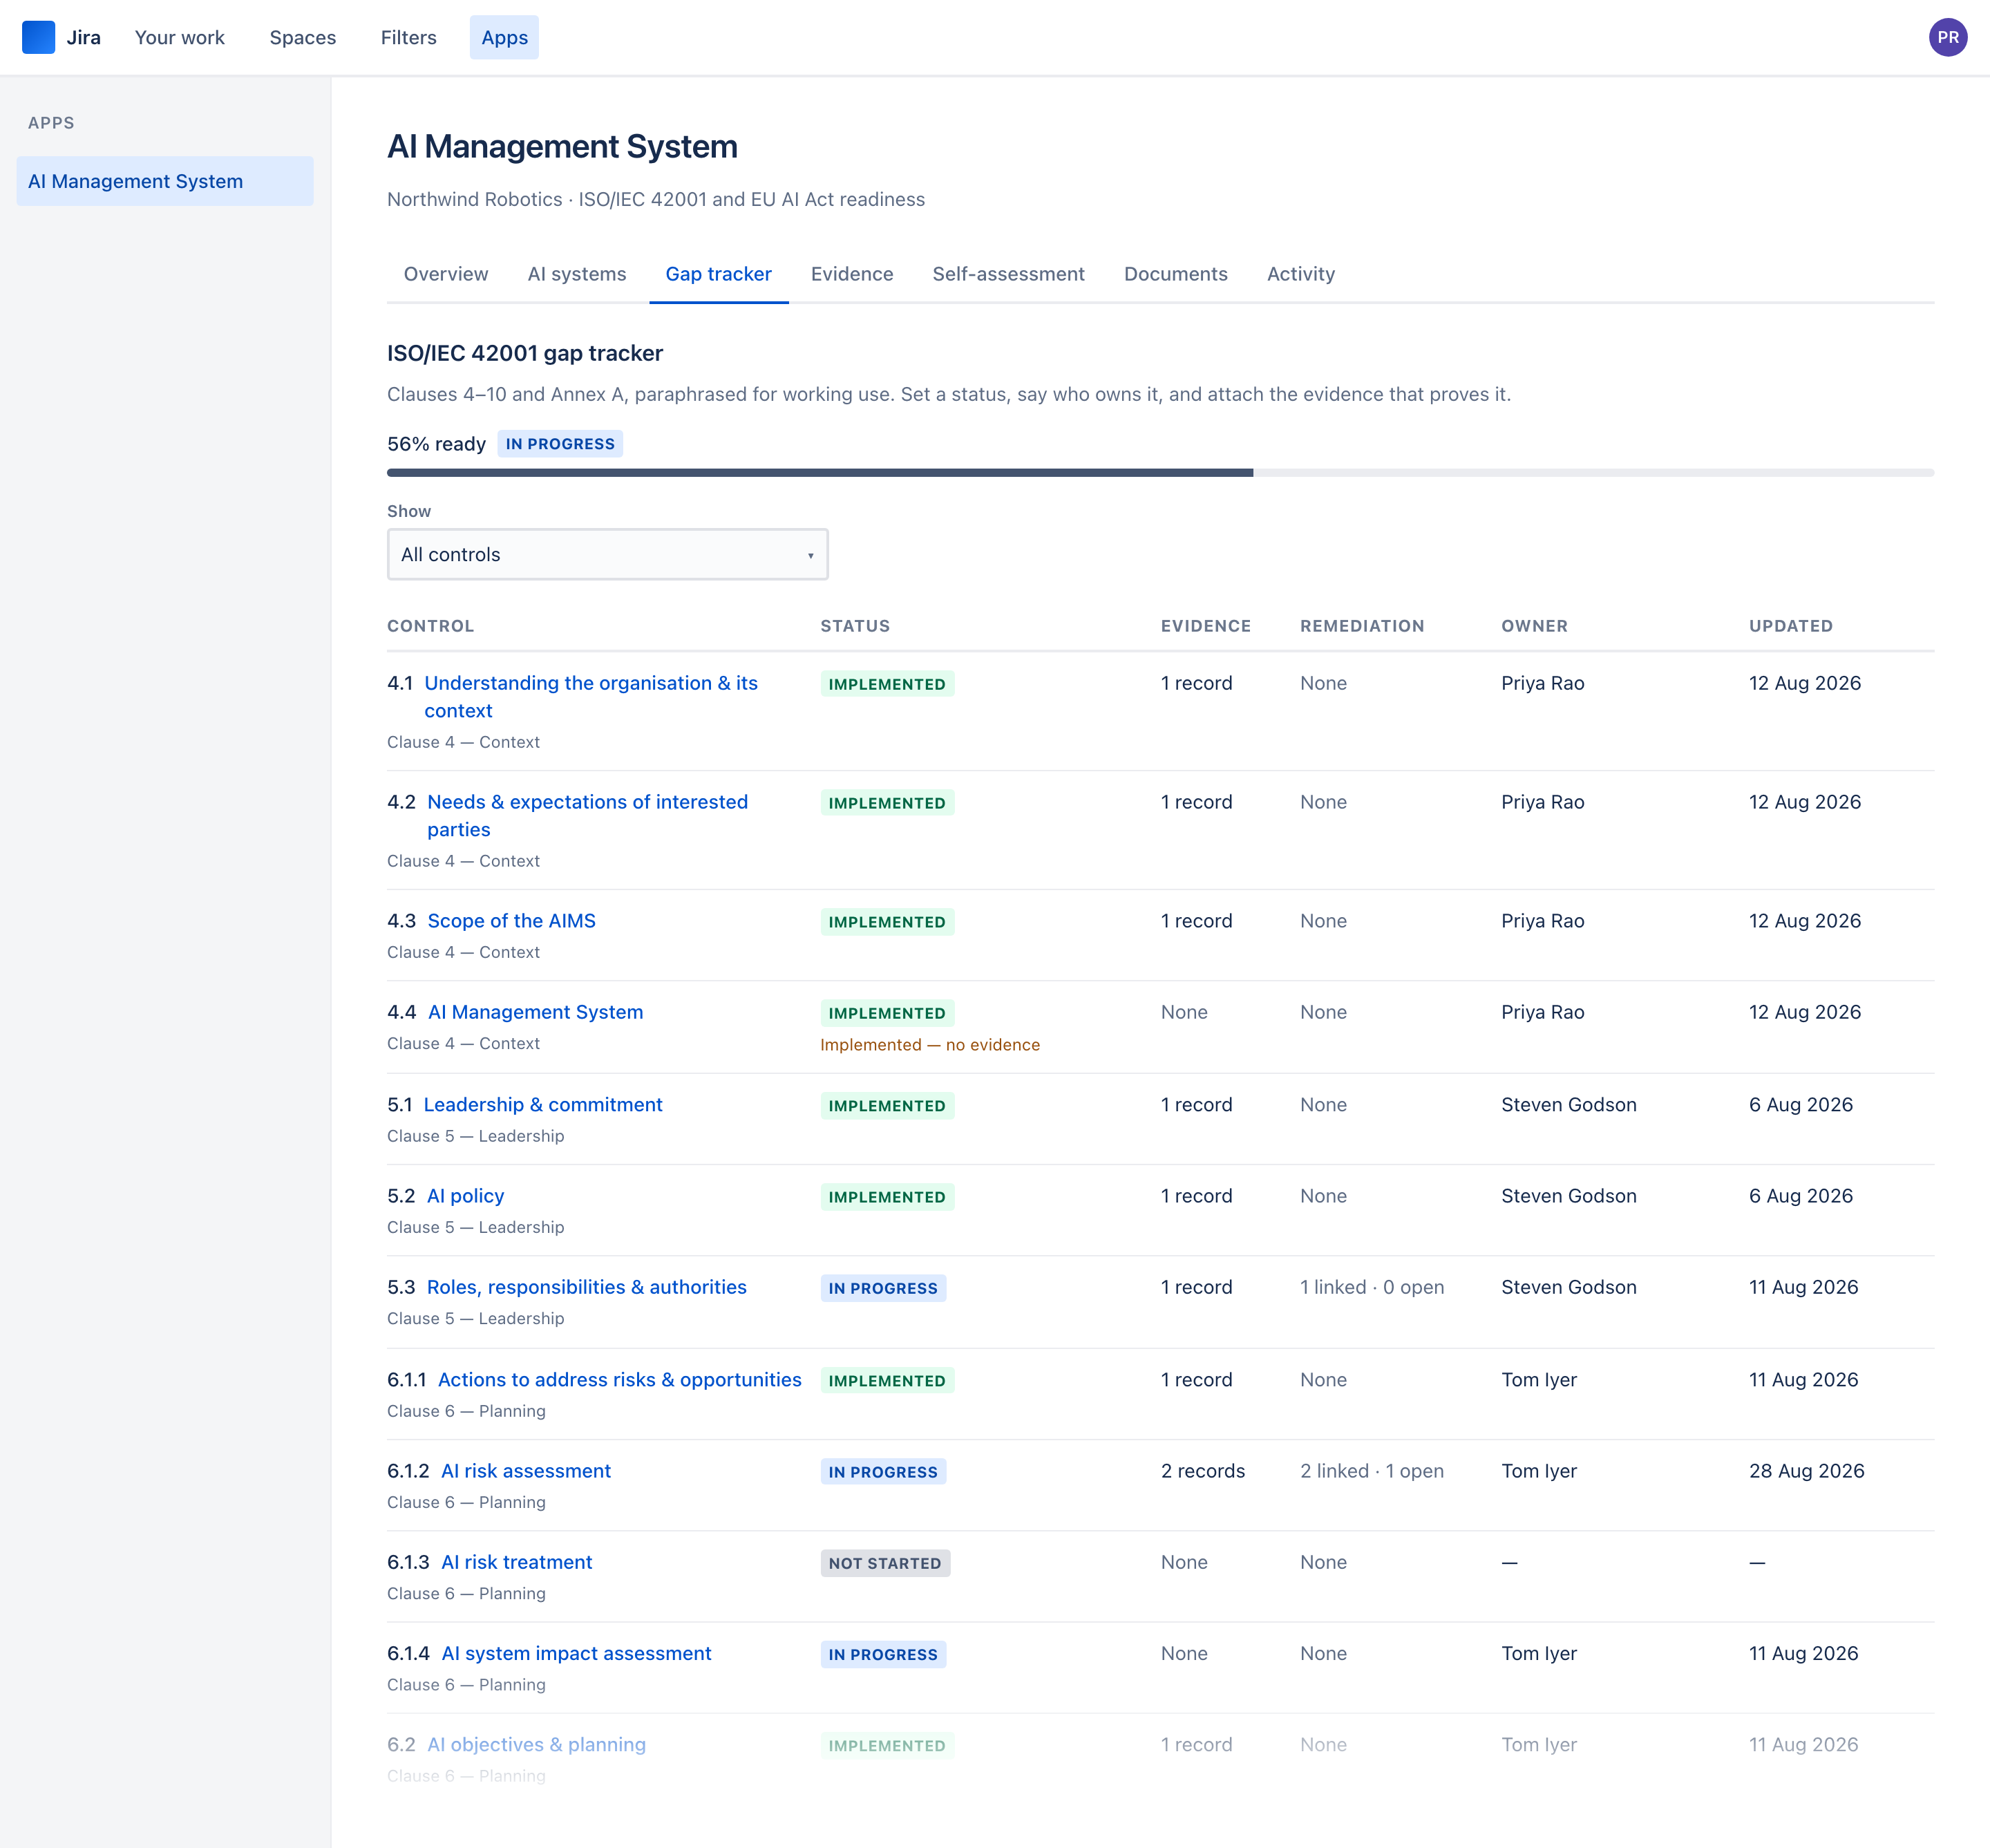Click the 56% readiness progress bar
The width and height of the screenshot is (1990, 1848).
pyautogui.click(x=1160, y=473)
